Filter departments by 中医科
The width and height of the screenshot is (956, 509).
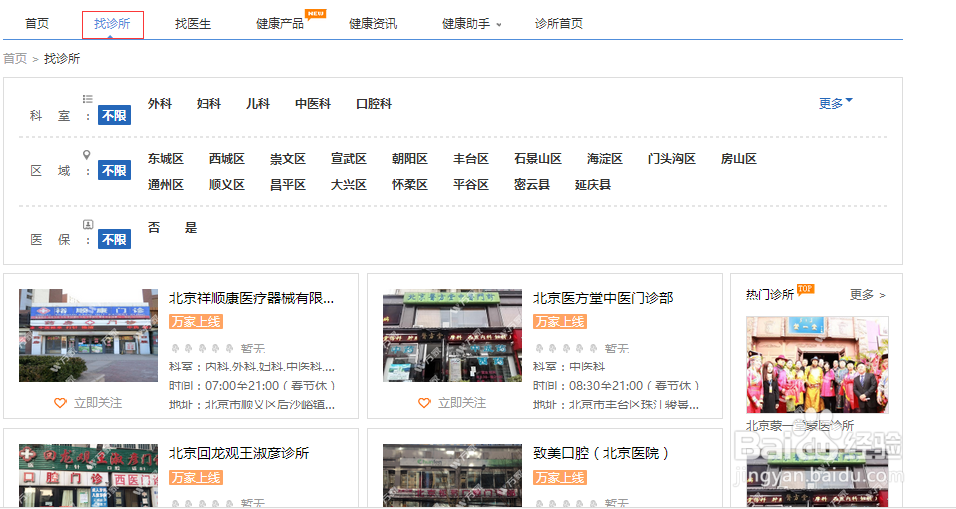[313, 104]
